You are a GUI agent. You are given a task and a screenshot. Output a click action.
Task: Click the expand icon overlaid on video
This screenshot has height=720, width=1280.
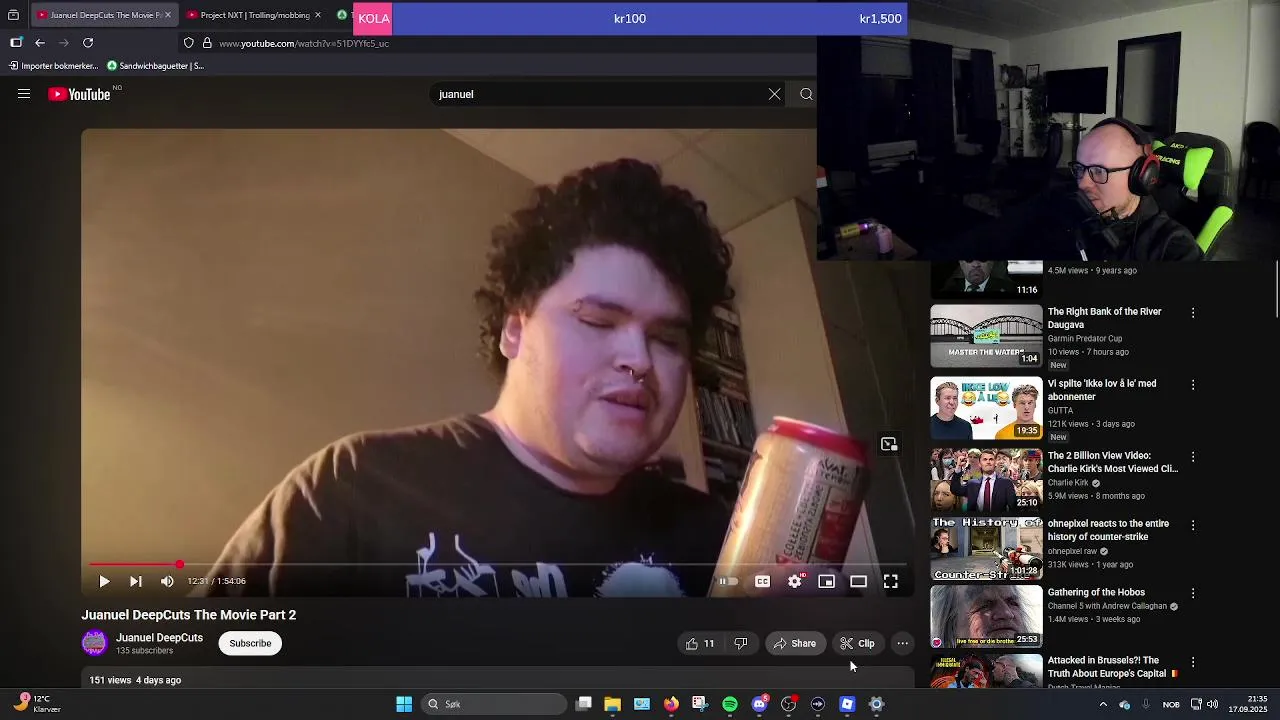click(889, 444)
